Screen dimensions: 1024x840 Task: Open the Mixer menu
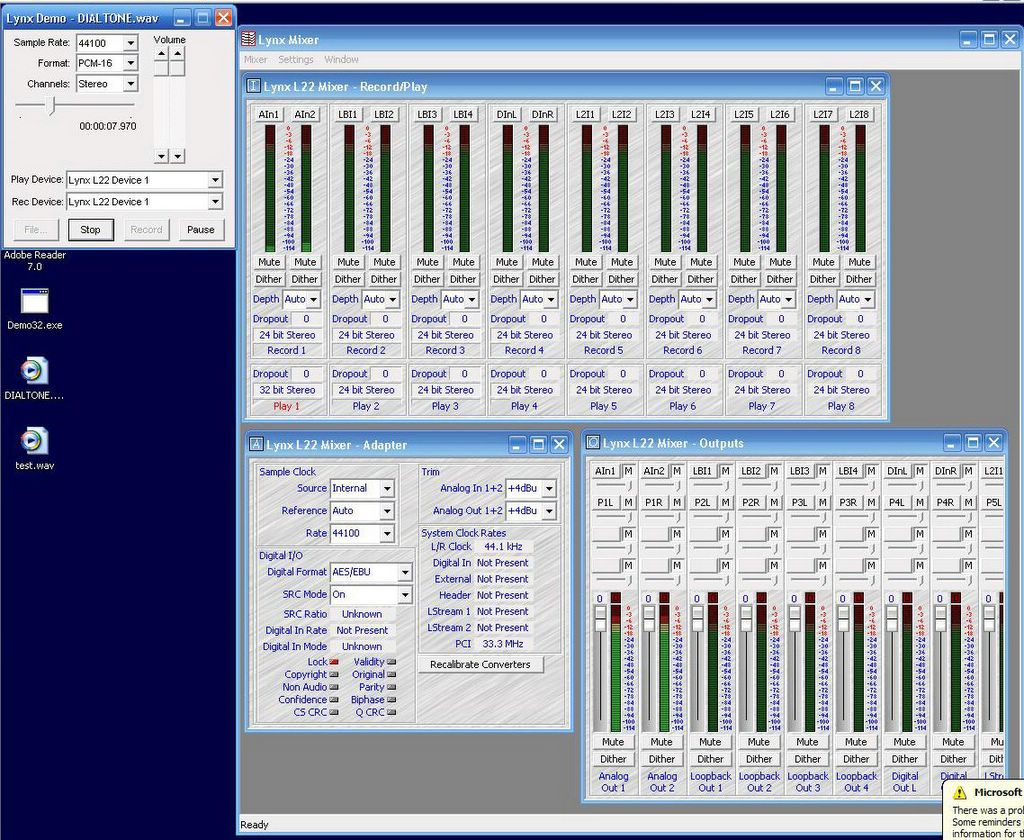255,59
